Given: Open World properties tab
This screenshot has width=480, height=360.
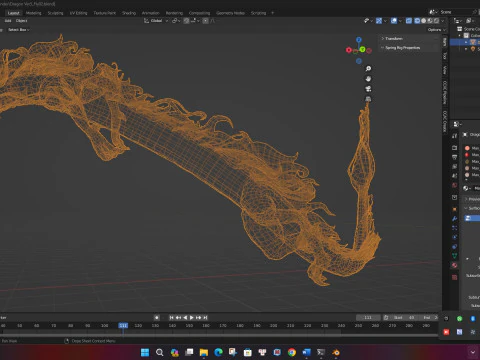Looking at the screenshot, I should point(455,185).
